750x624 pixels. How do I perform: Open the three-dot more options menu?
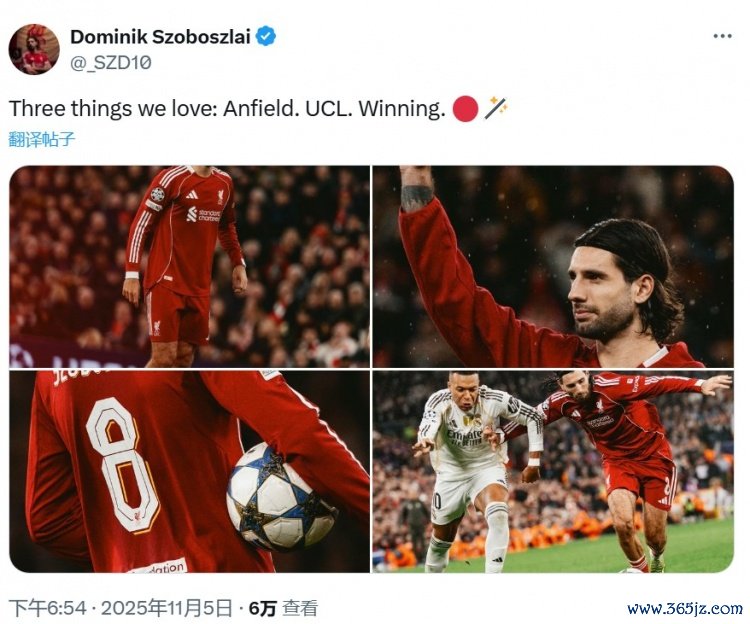tap(722, 36)
